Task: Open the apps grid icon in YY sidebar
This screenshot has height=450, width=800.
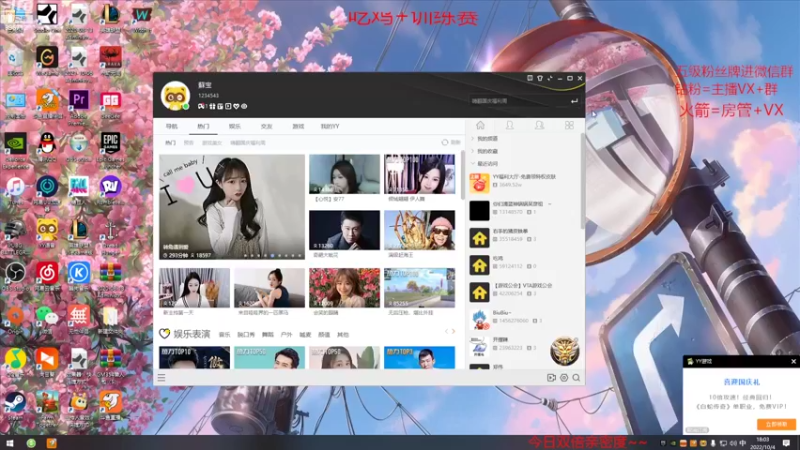Action: pyautogui.click(x=569, y=126)
